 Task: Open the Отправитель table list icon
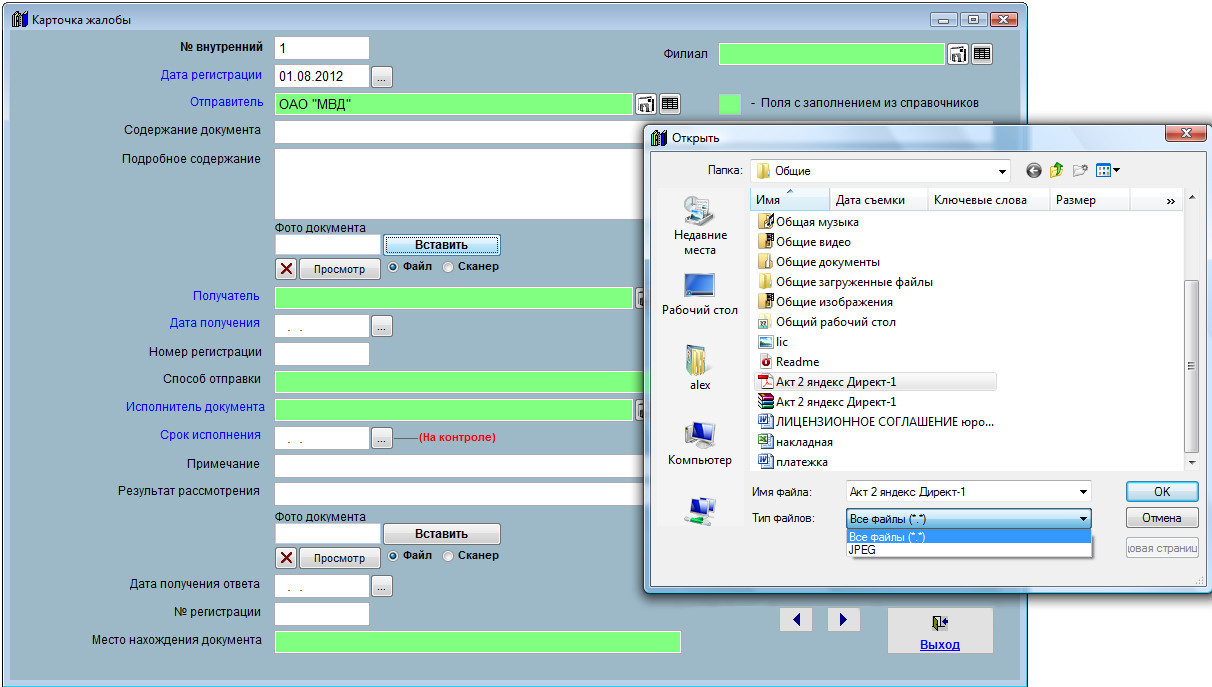pos(670,103)
